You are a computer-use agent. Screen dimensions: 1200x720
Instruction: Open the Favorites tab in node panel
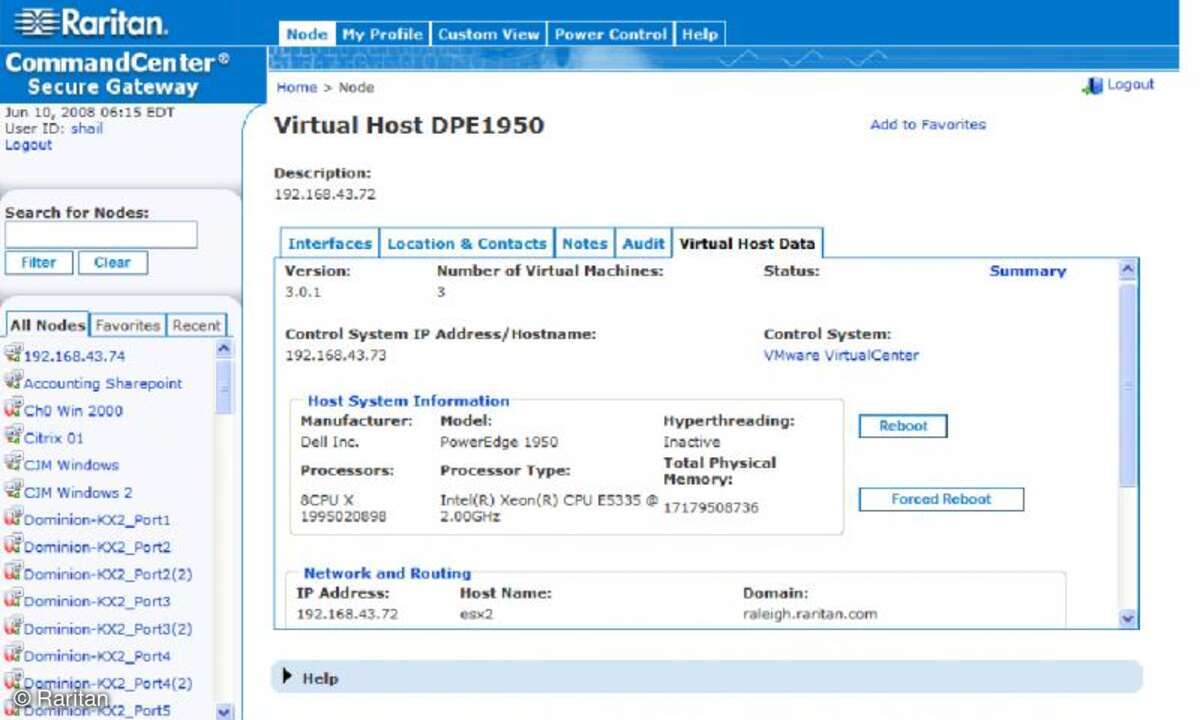[x=128, y=325]
